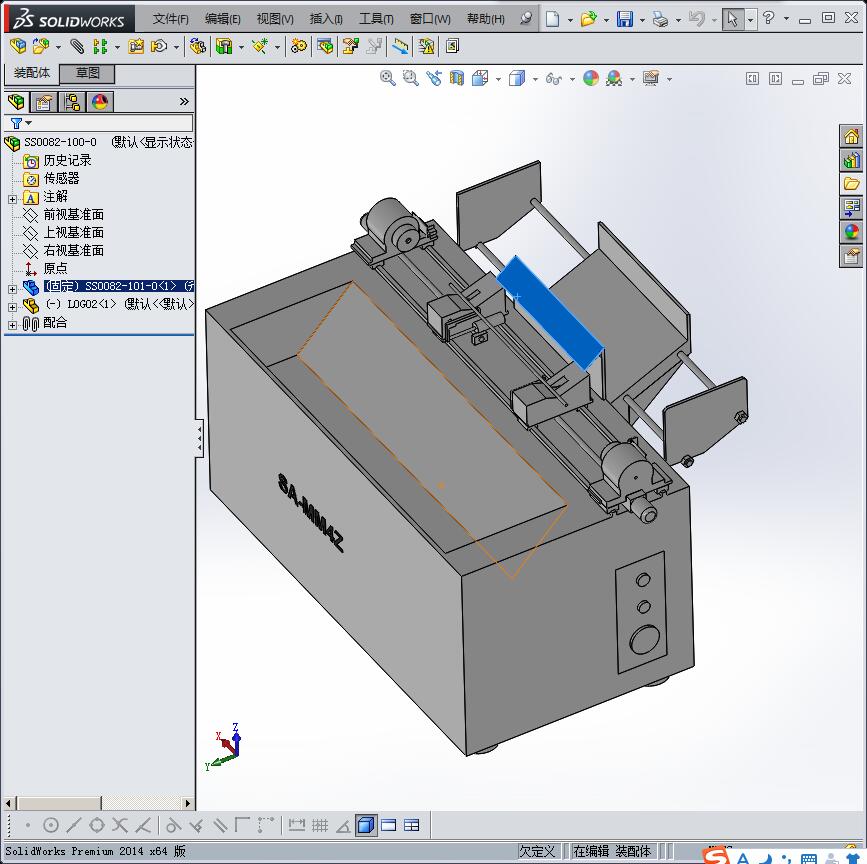Open the PropertyManager tab icon

[x=44, y=102]
